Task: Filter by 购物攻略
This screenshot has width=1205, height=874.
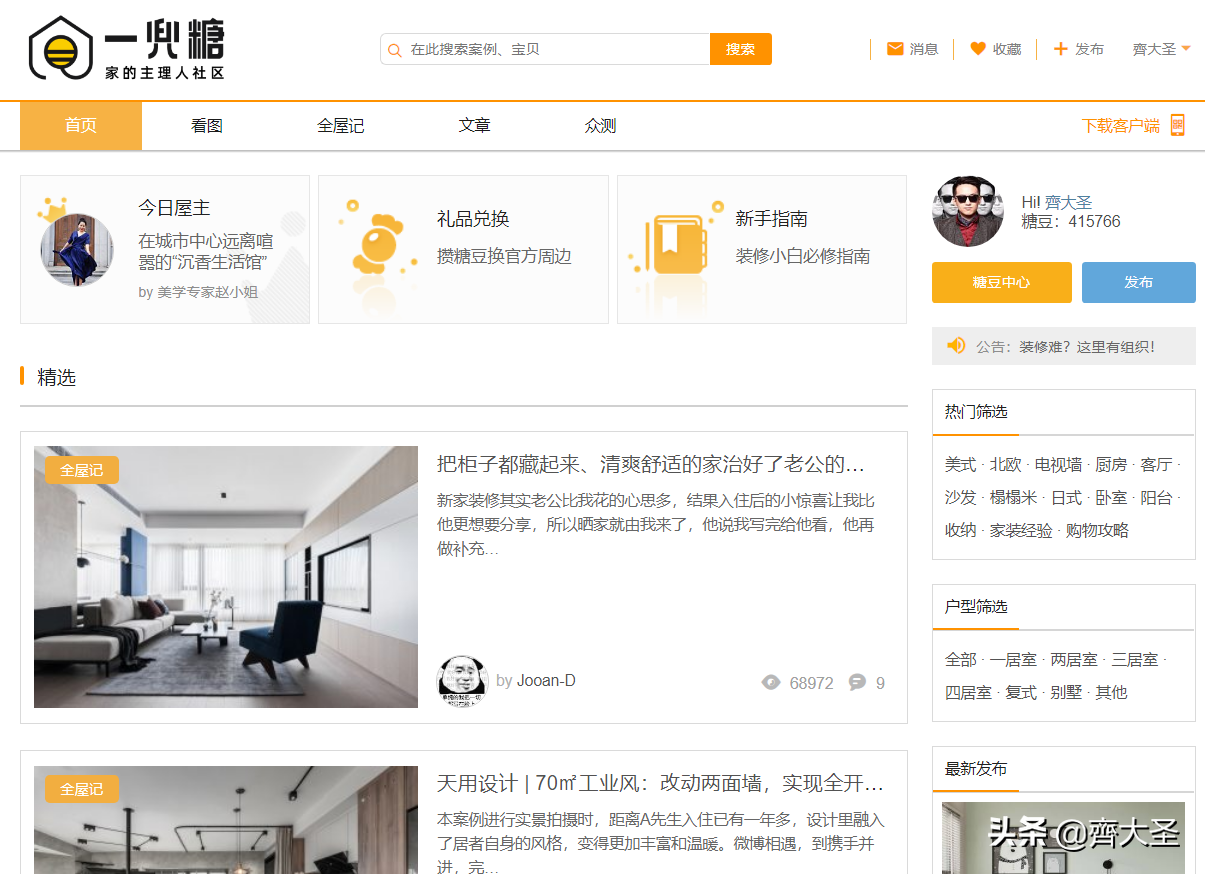Action: (1097, 531)
